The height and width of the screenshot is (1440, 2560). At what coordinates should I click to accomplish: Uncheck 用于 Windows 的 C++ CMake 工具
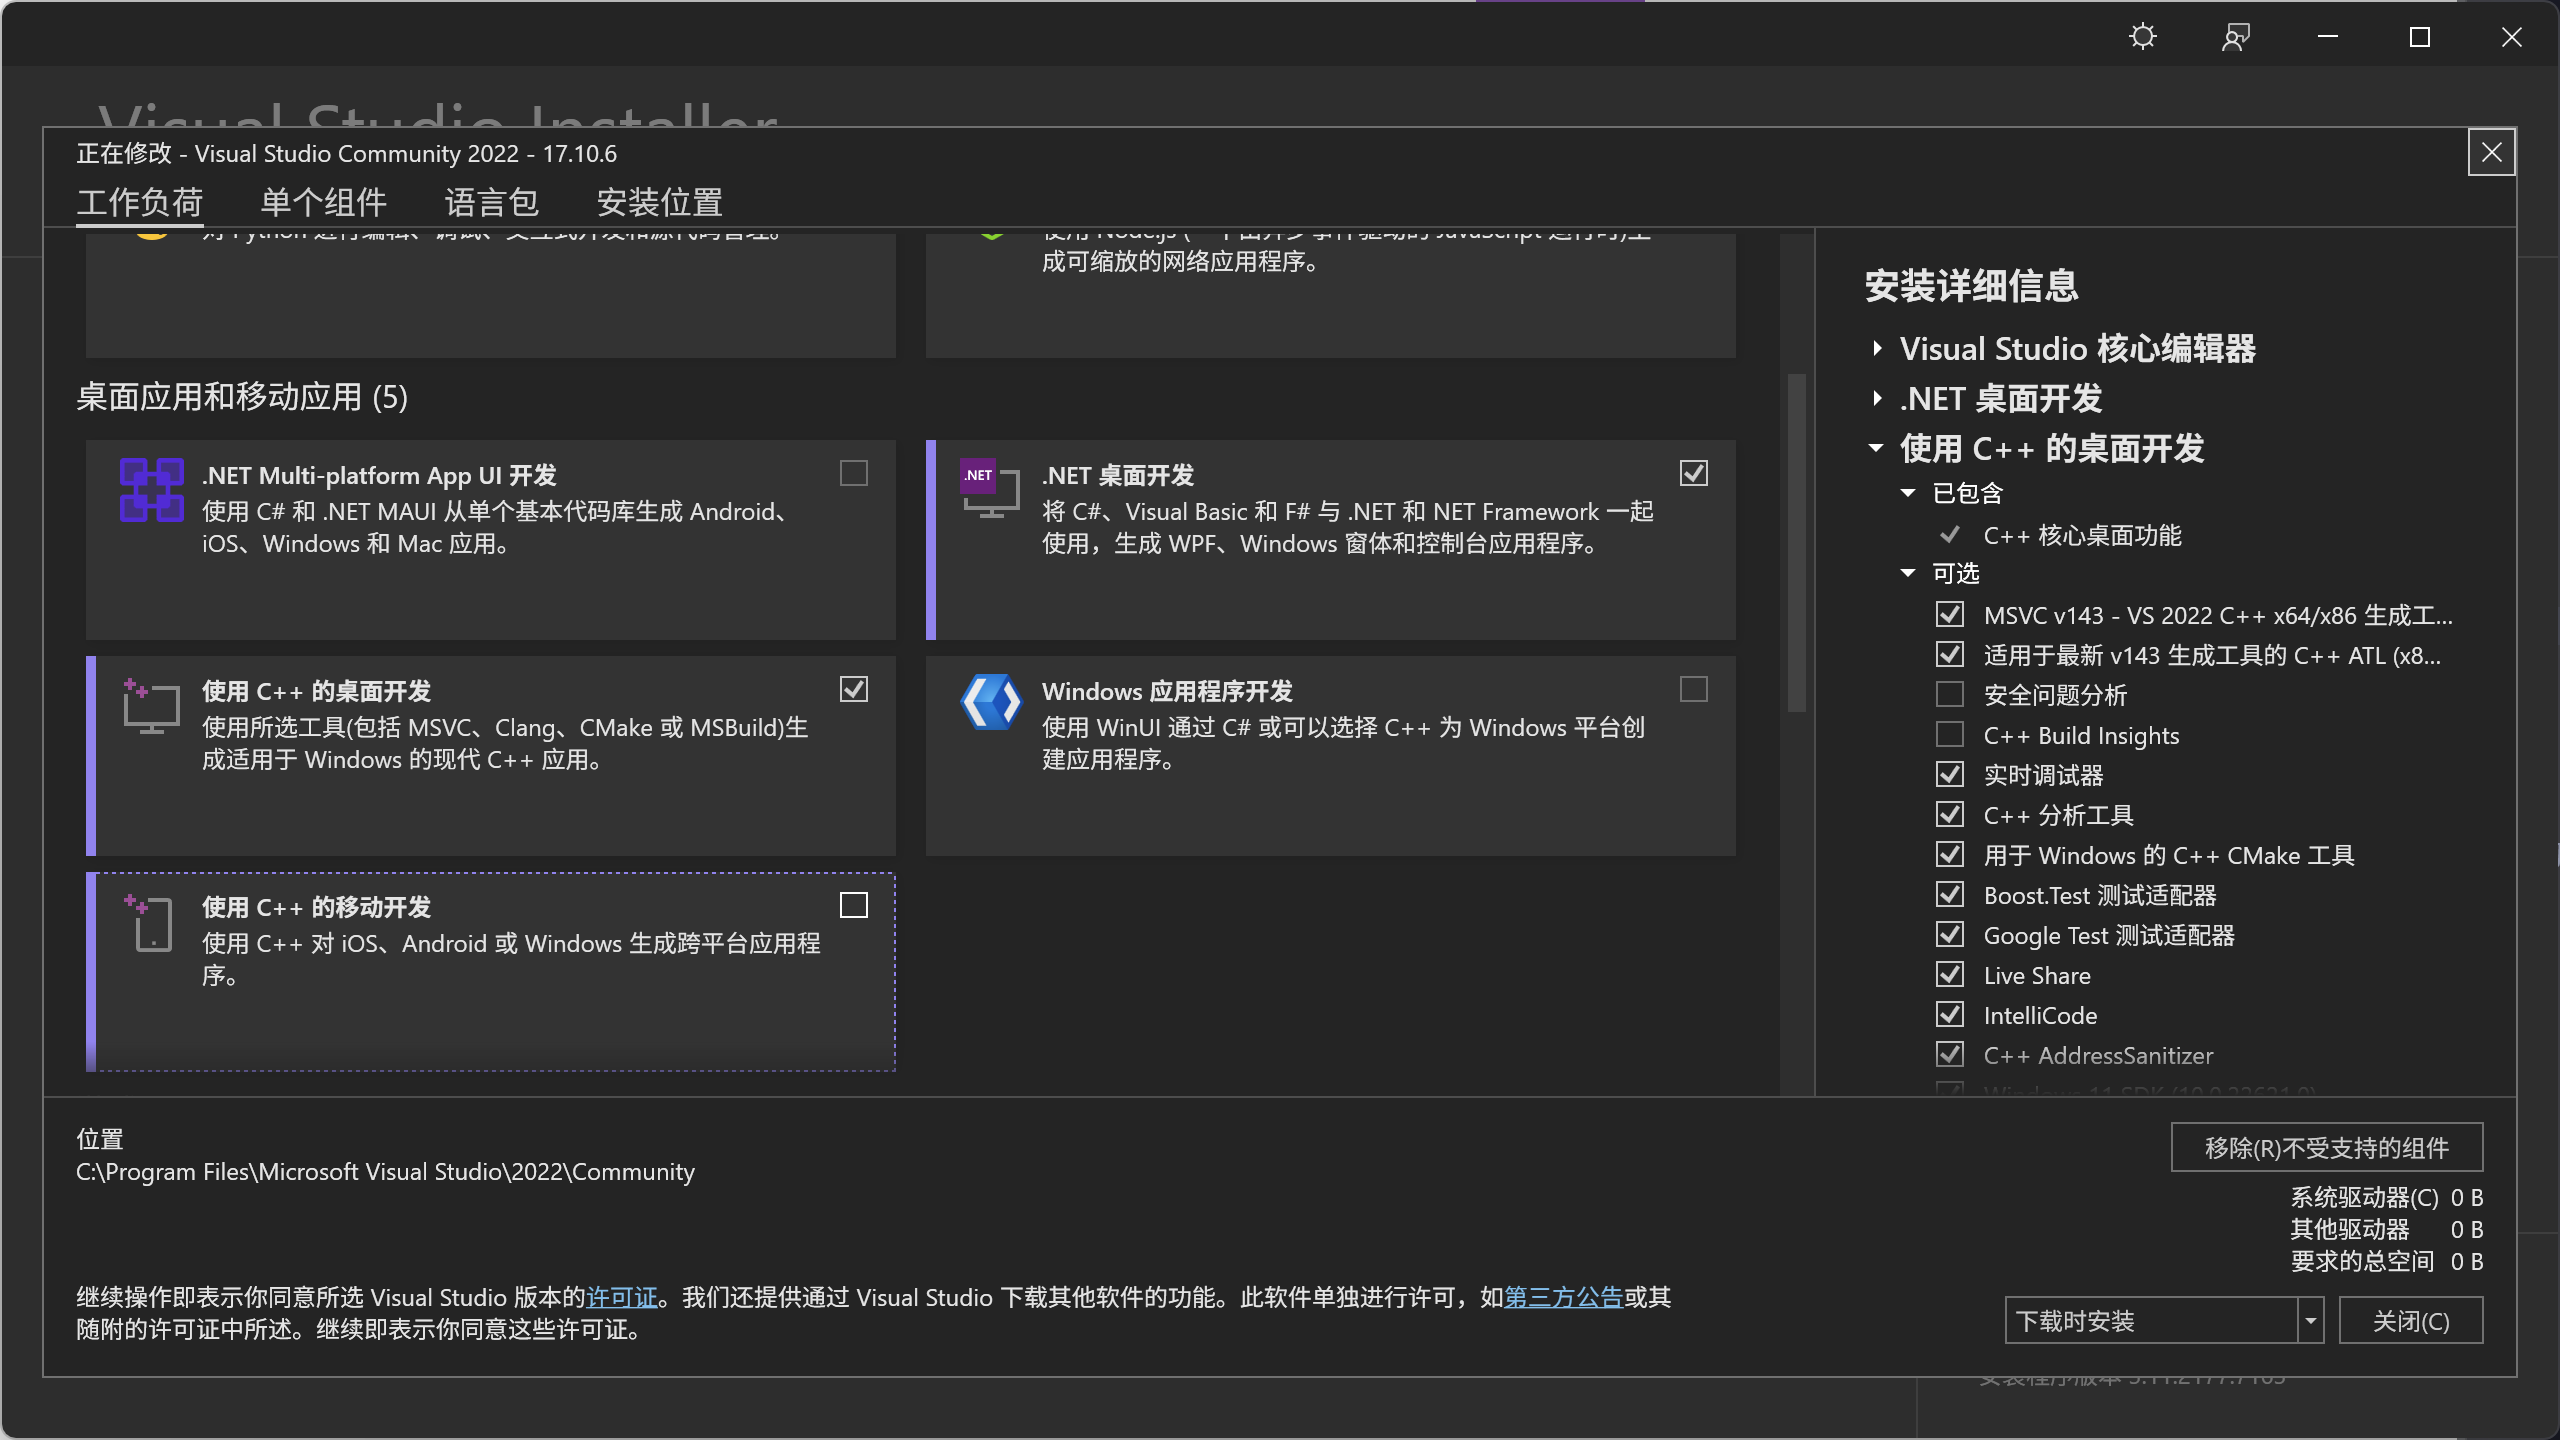tap(1950, 854)
